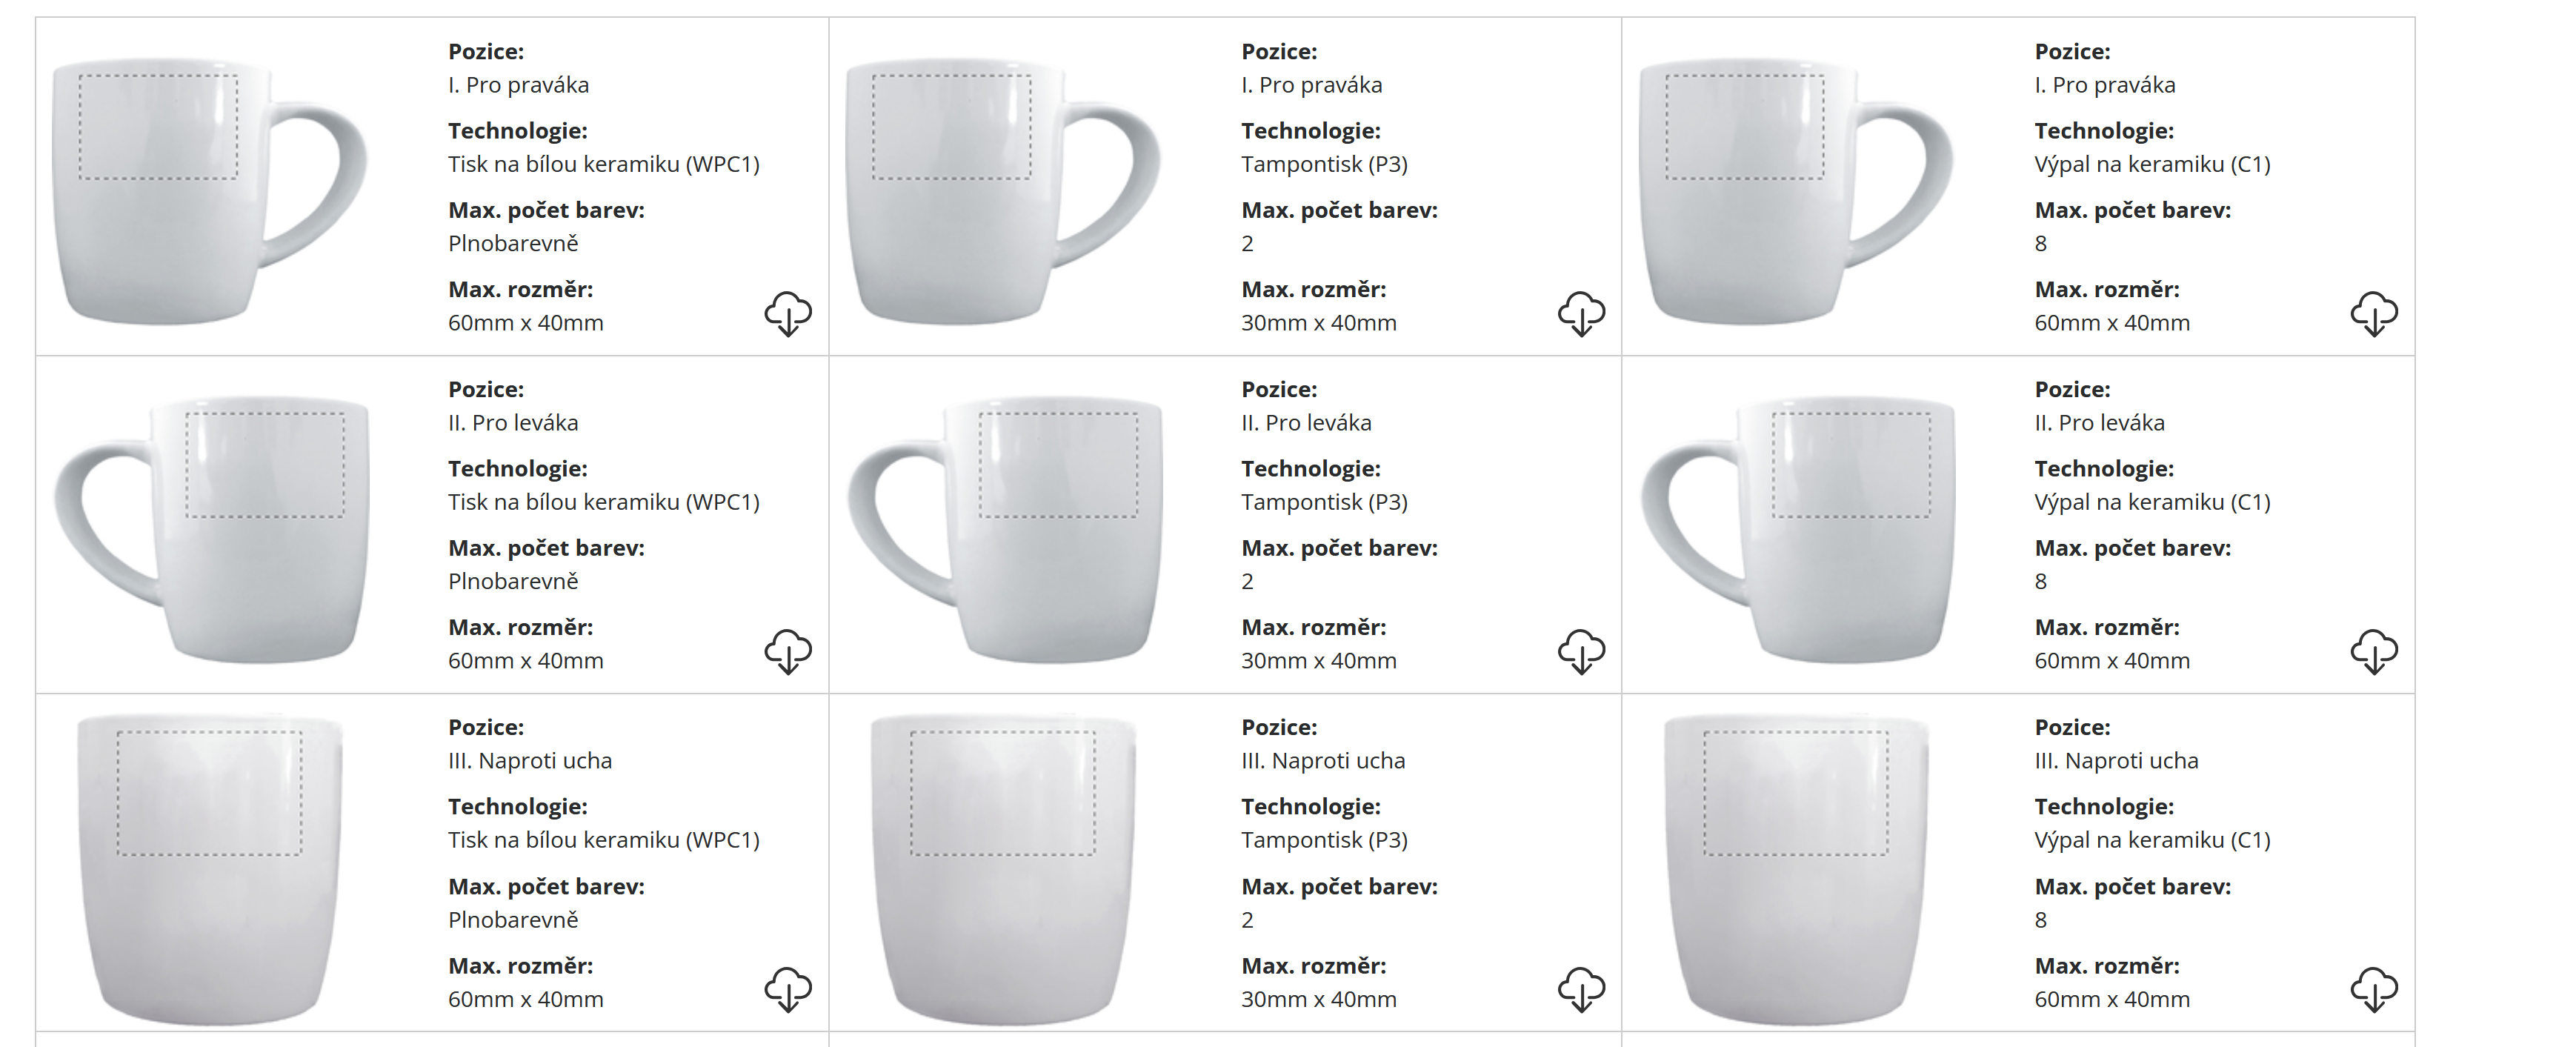
Task: Download template for Pro leváka WPC1 print
Action: 788,652
